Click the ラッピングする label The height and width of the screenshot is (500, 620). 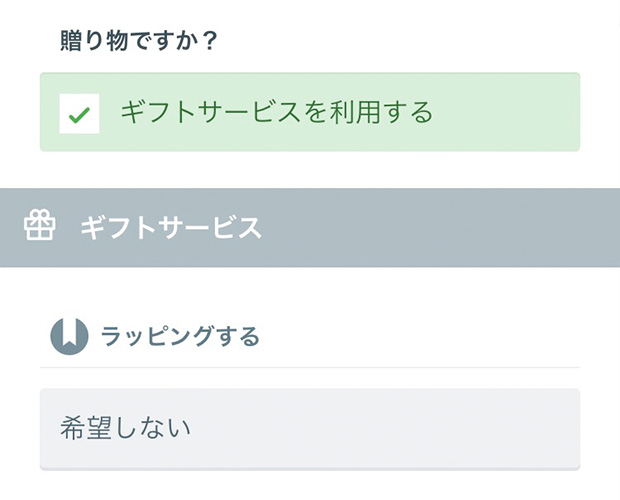(x=180, y=336)
